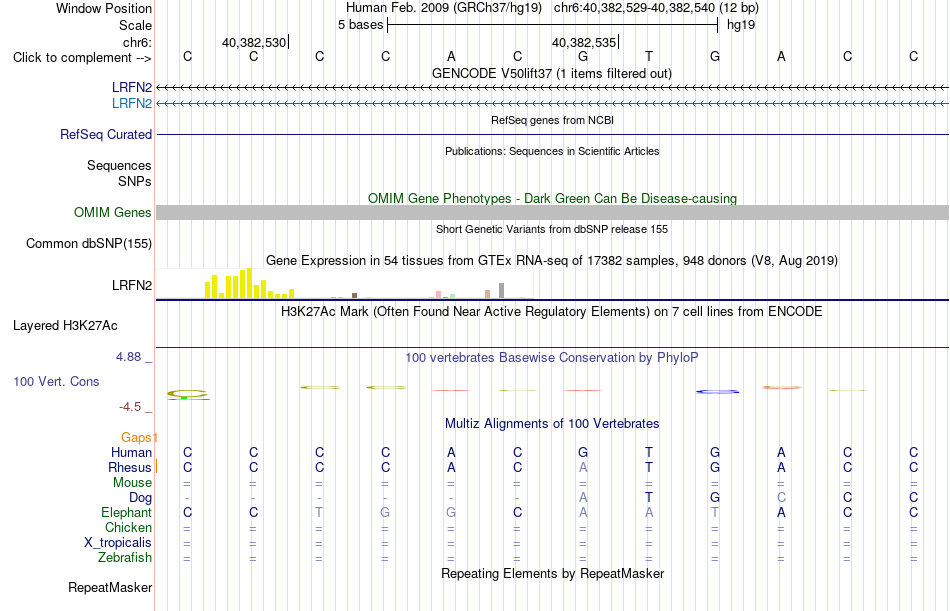Click the hg19 label beside scale bar
950x611 pixels.
click(741, 25)
